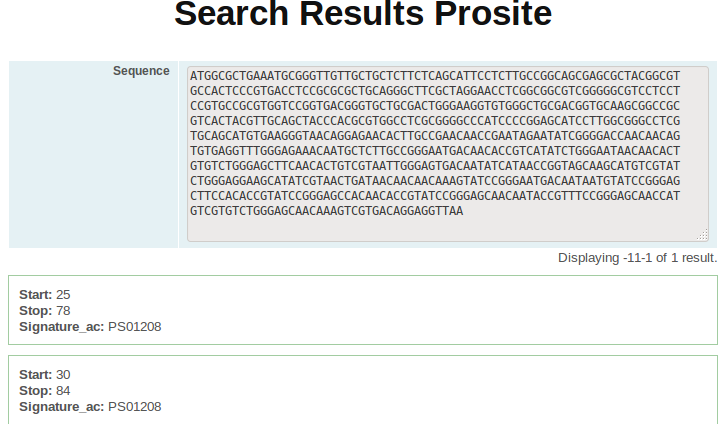The image size is (725, 424).
Task: Place cursor in sequence line starting ATGGCGCTGAAATG
Action: 435,76
